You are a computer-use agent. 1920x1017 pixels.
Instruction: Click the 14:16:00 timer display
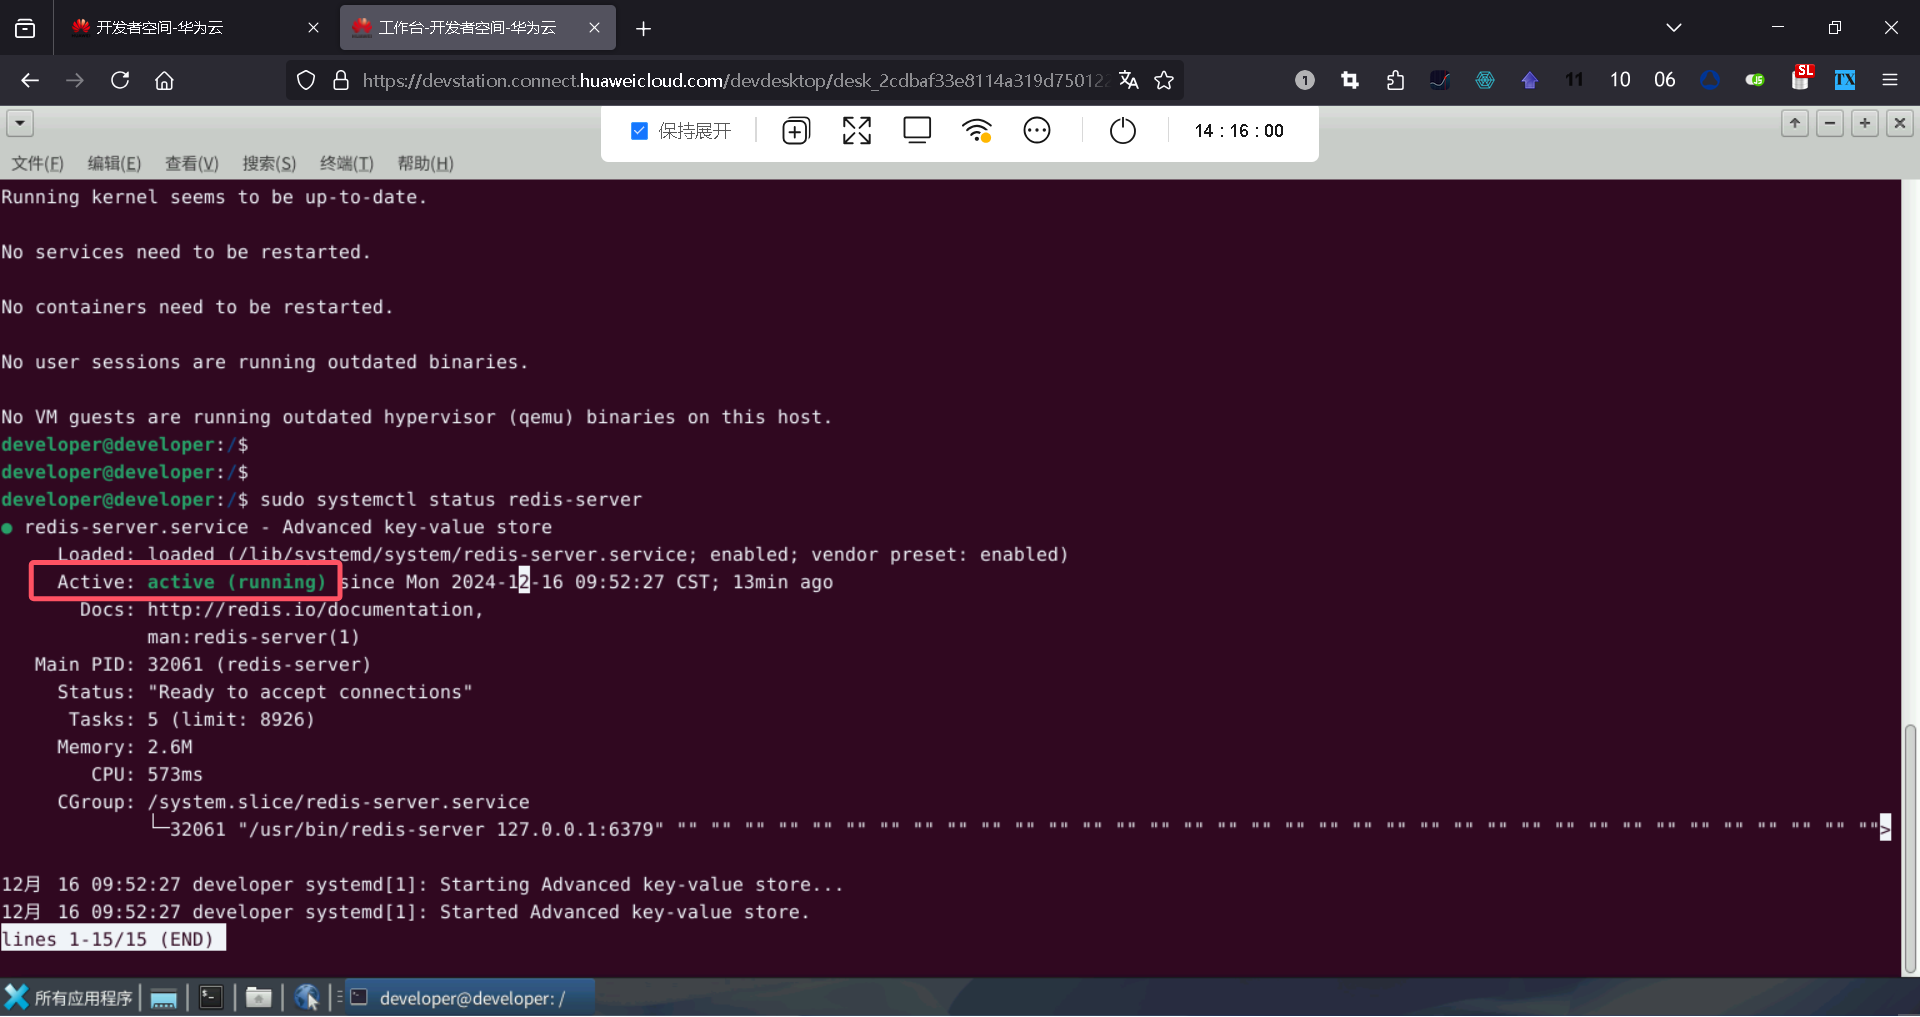pos(1239,131)
